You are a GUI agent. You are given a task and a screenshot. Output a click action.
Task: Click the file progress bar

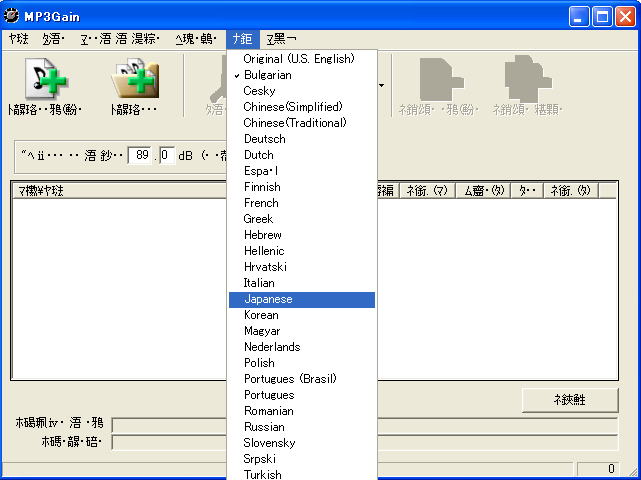pos(365,425)
